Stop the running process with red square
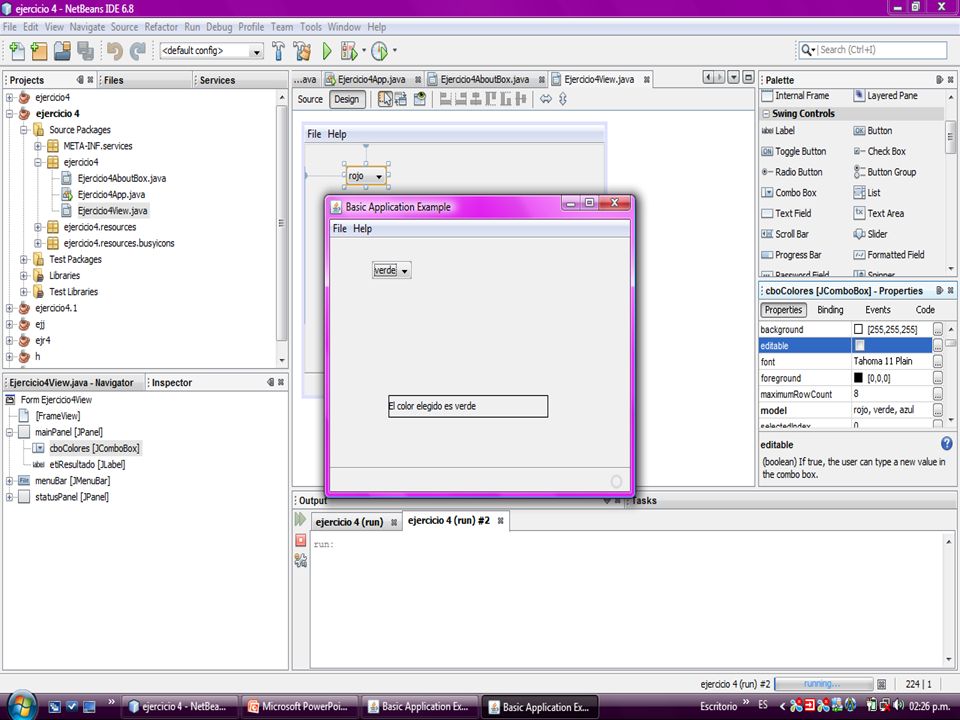 [x=301, y=540]
